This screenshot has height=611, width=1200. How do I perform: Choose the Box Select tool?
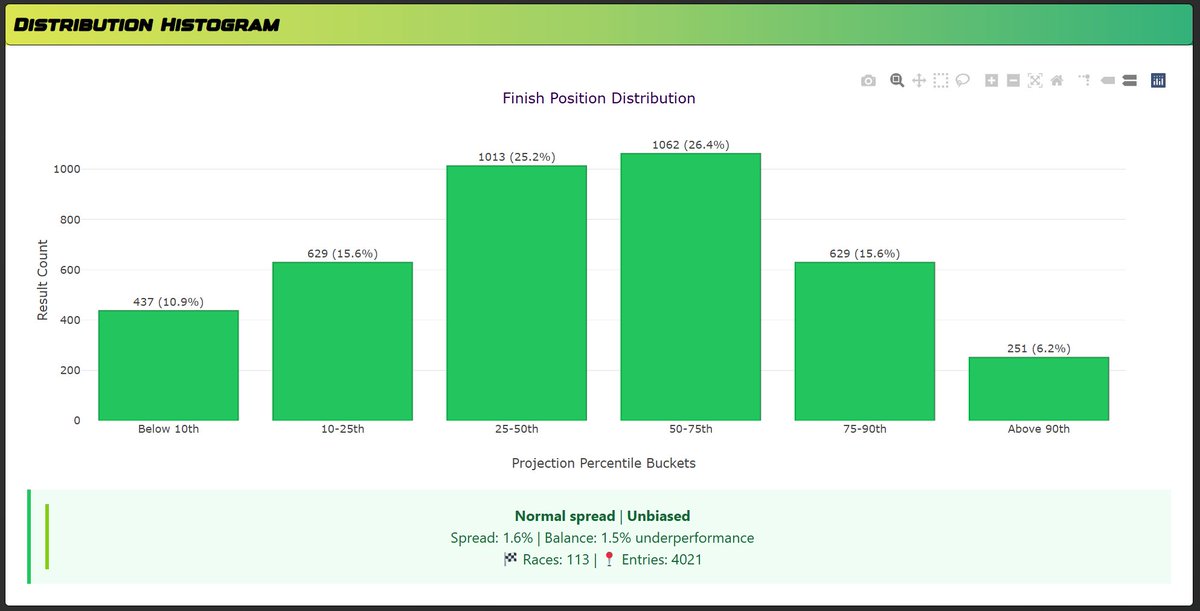point(941,81)
